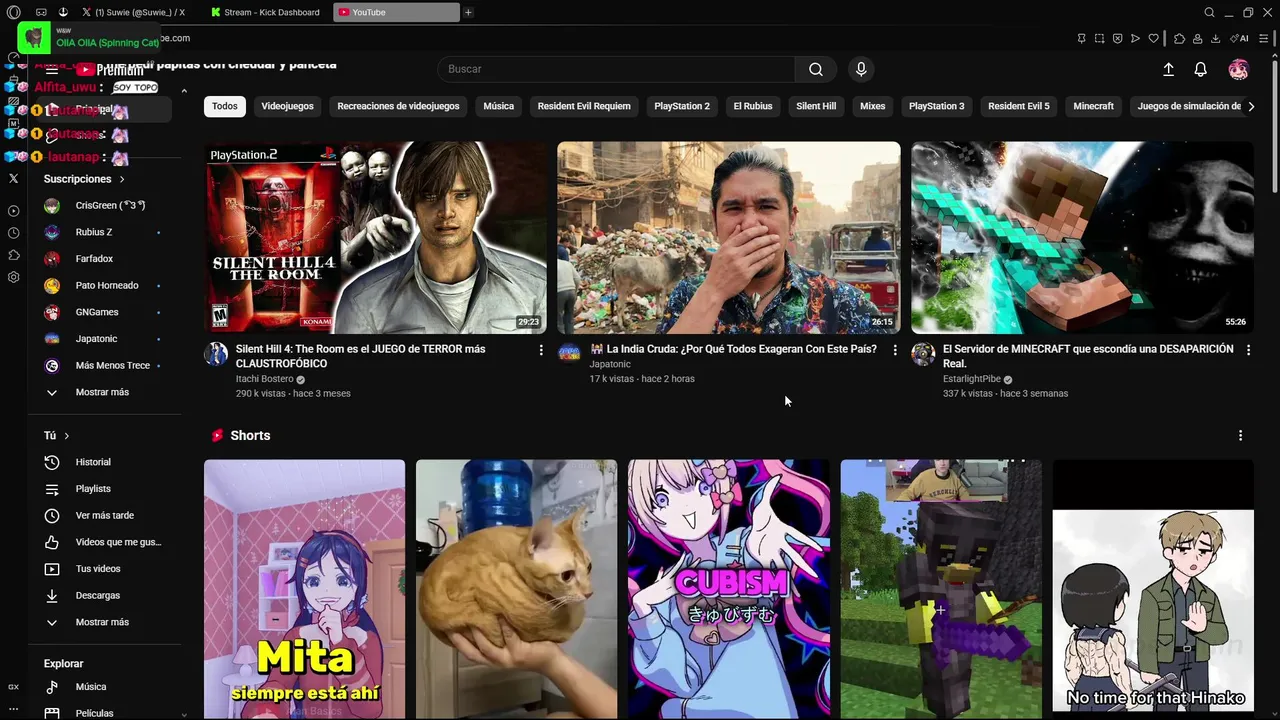Open the Itachi Bostero channel link
The image size is (1280, 720).
click(264, 379)
